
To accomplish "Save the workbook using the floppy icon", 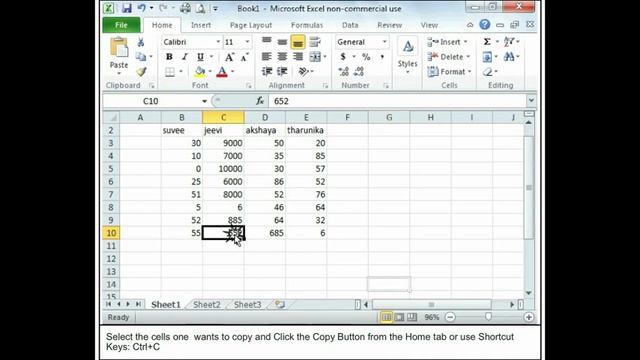I will pos(127,8).
